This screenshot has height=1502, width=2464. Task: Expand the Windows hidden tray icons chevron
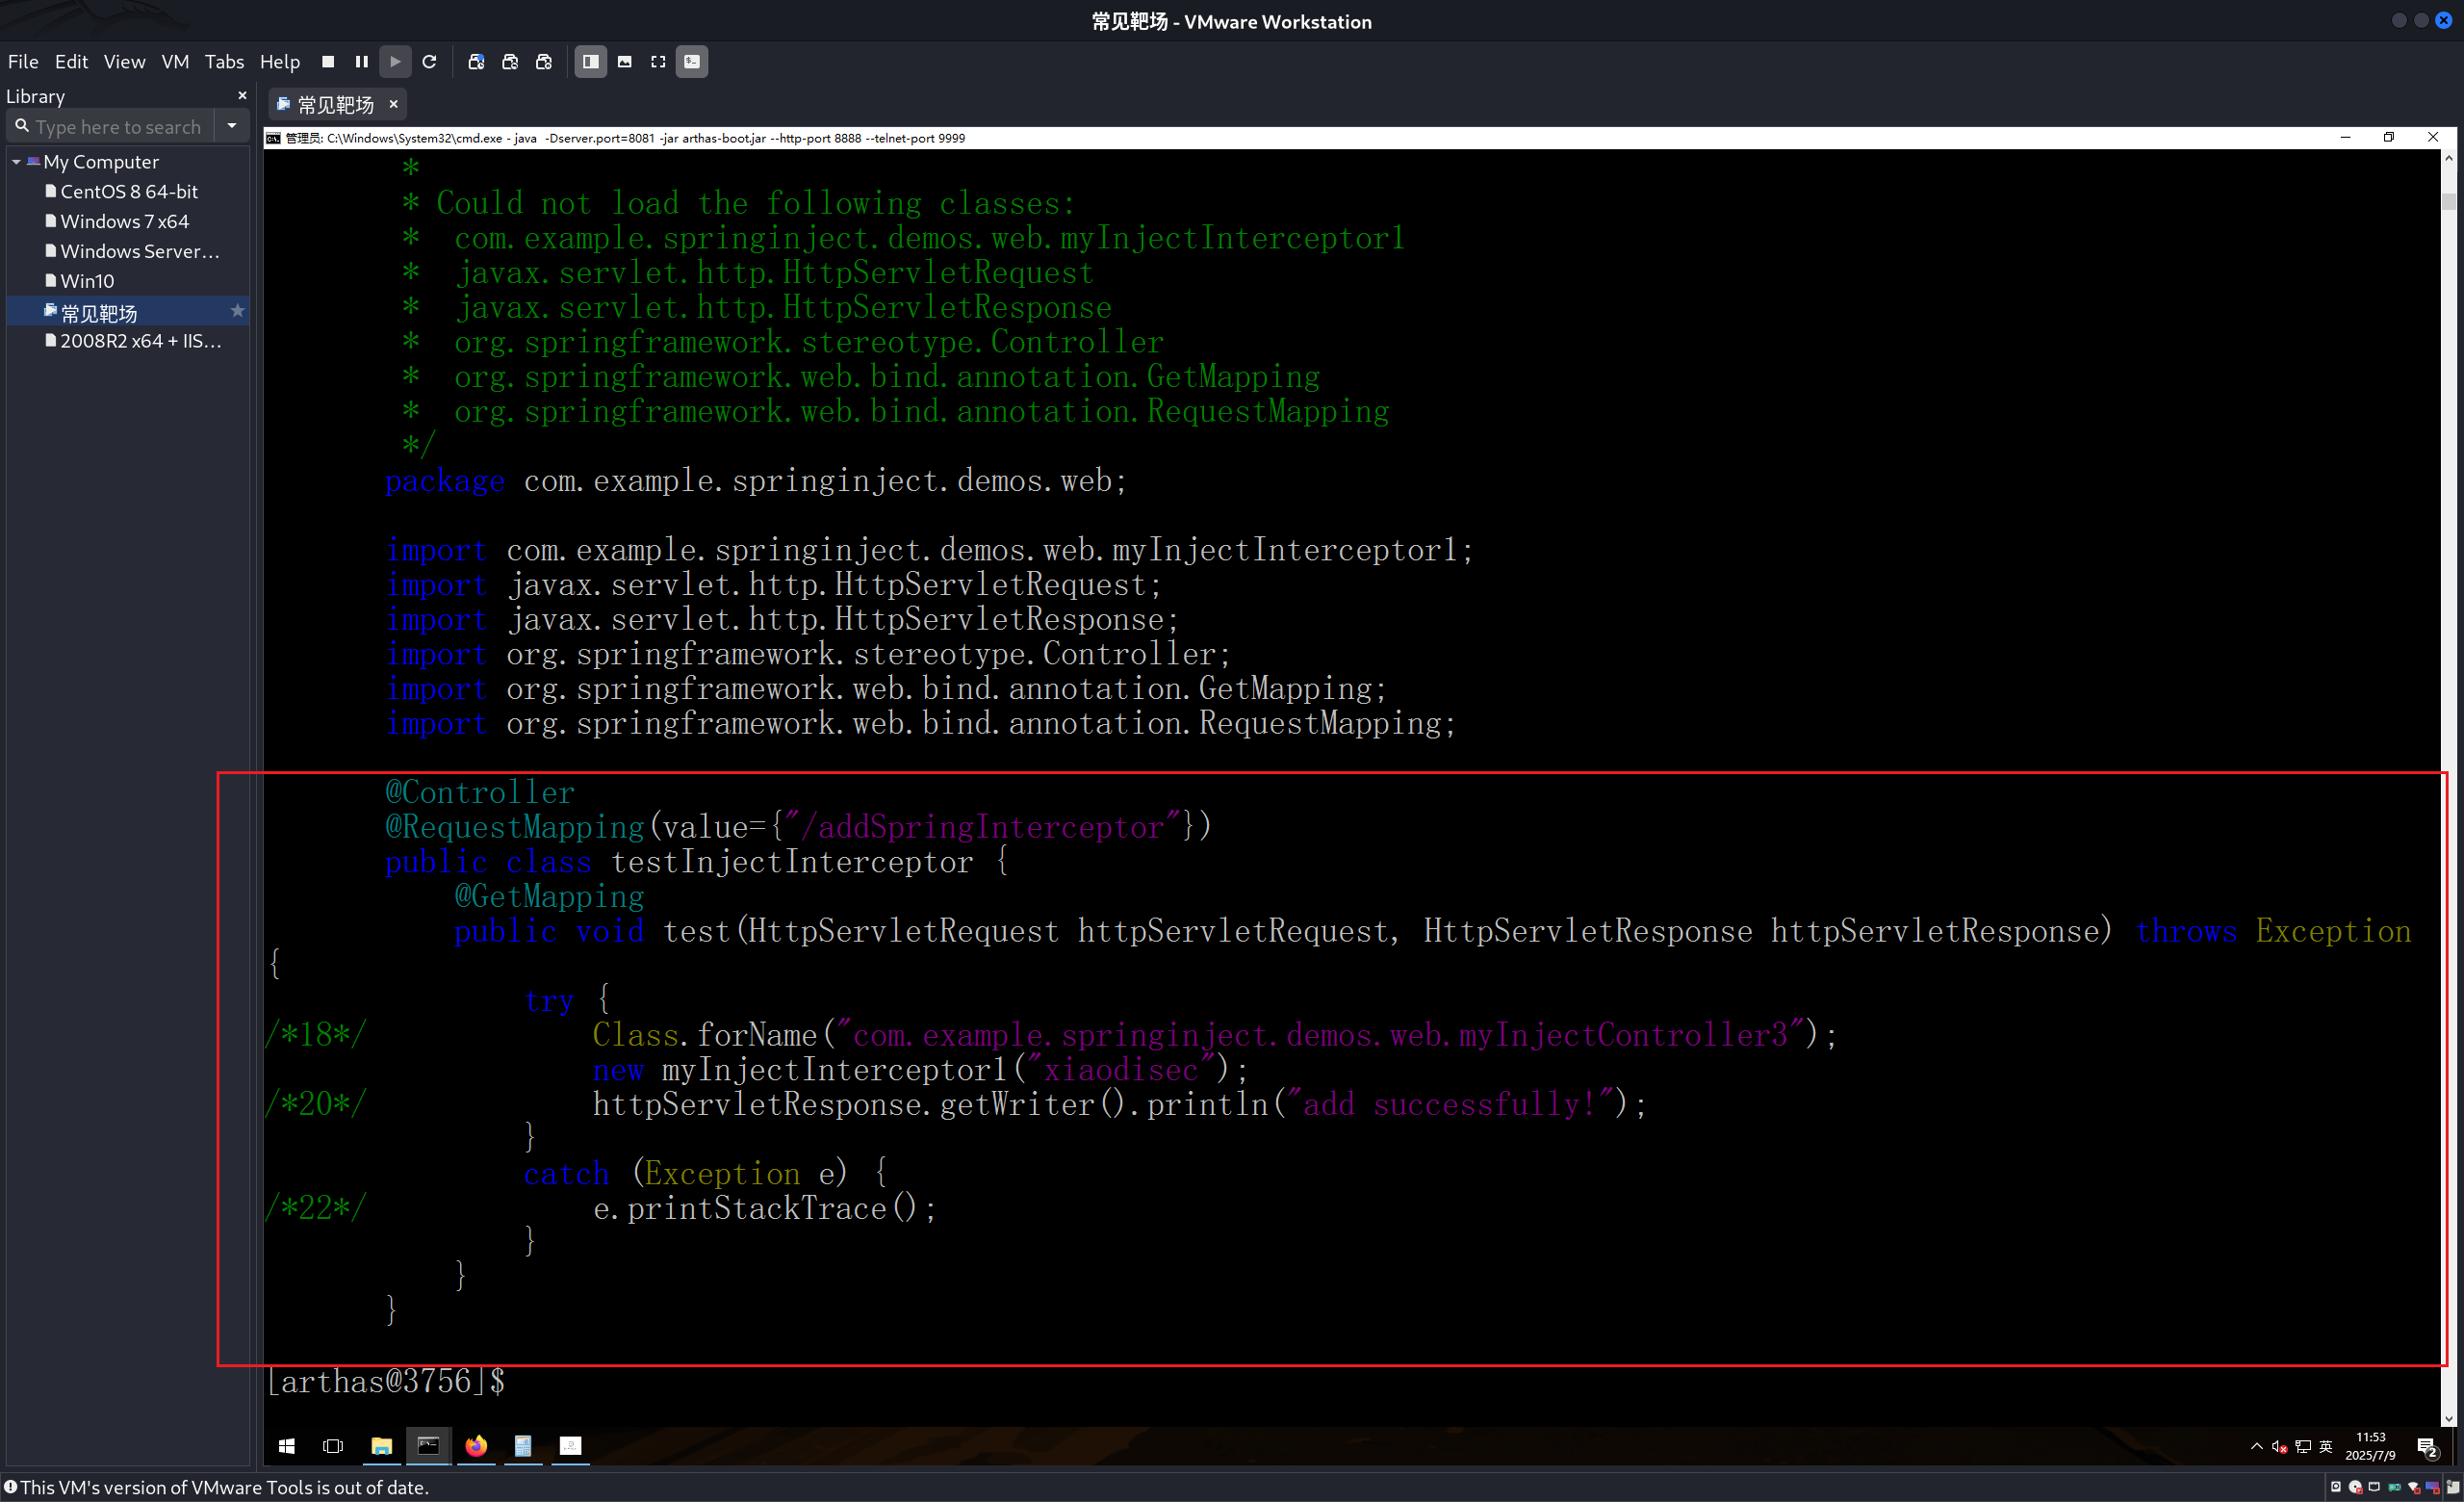(2257, 1446)
